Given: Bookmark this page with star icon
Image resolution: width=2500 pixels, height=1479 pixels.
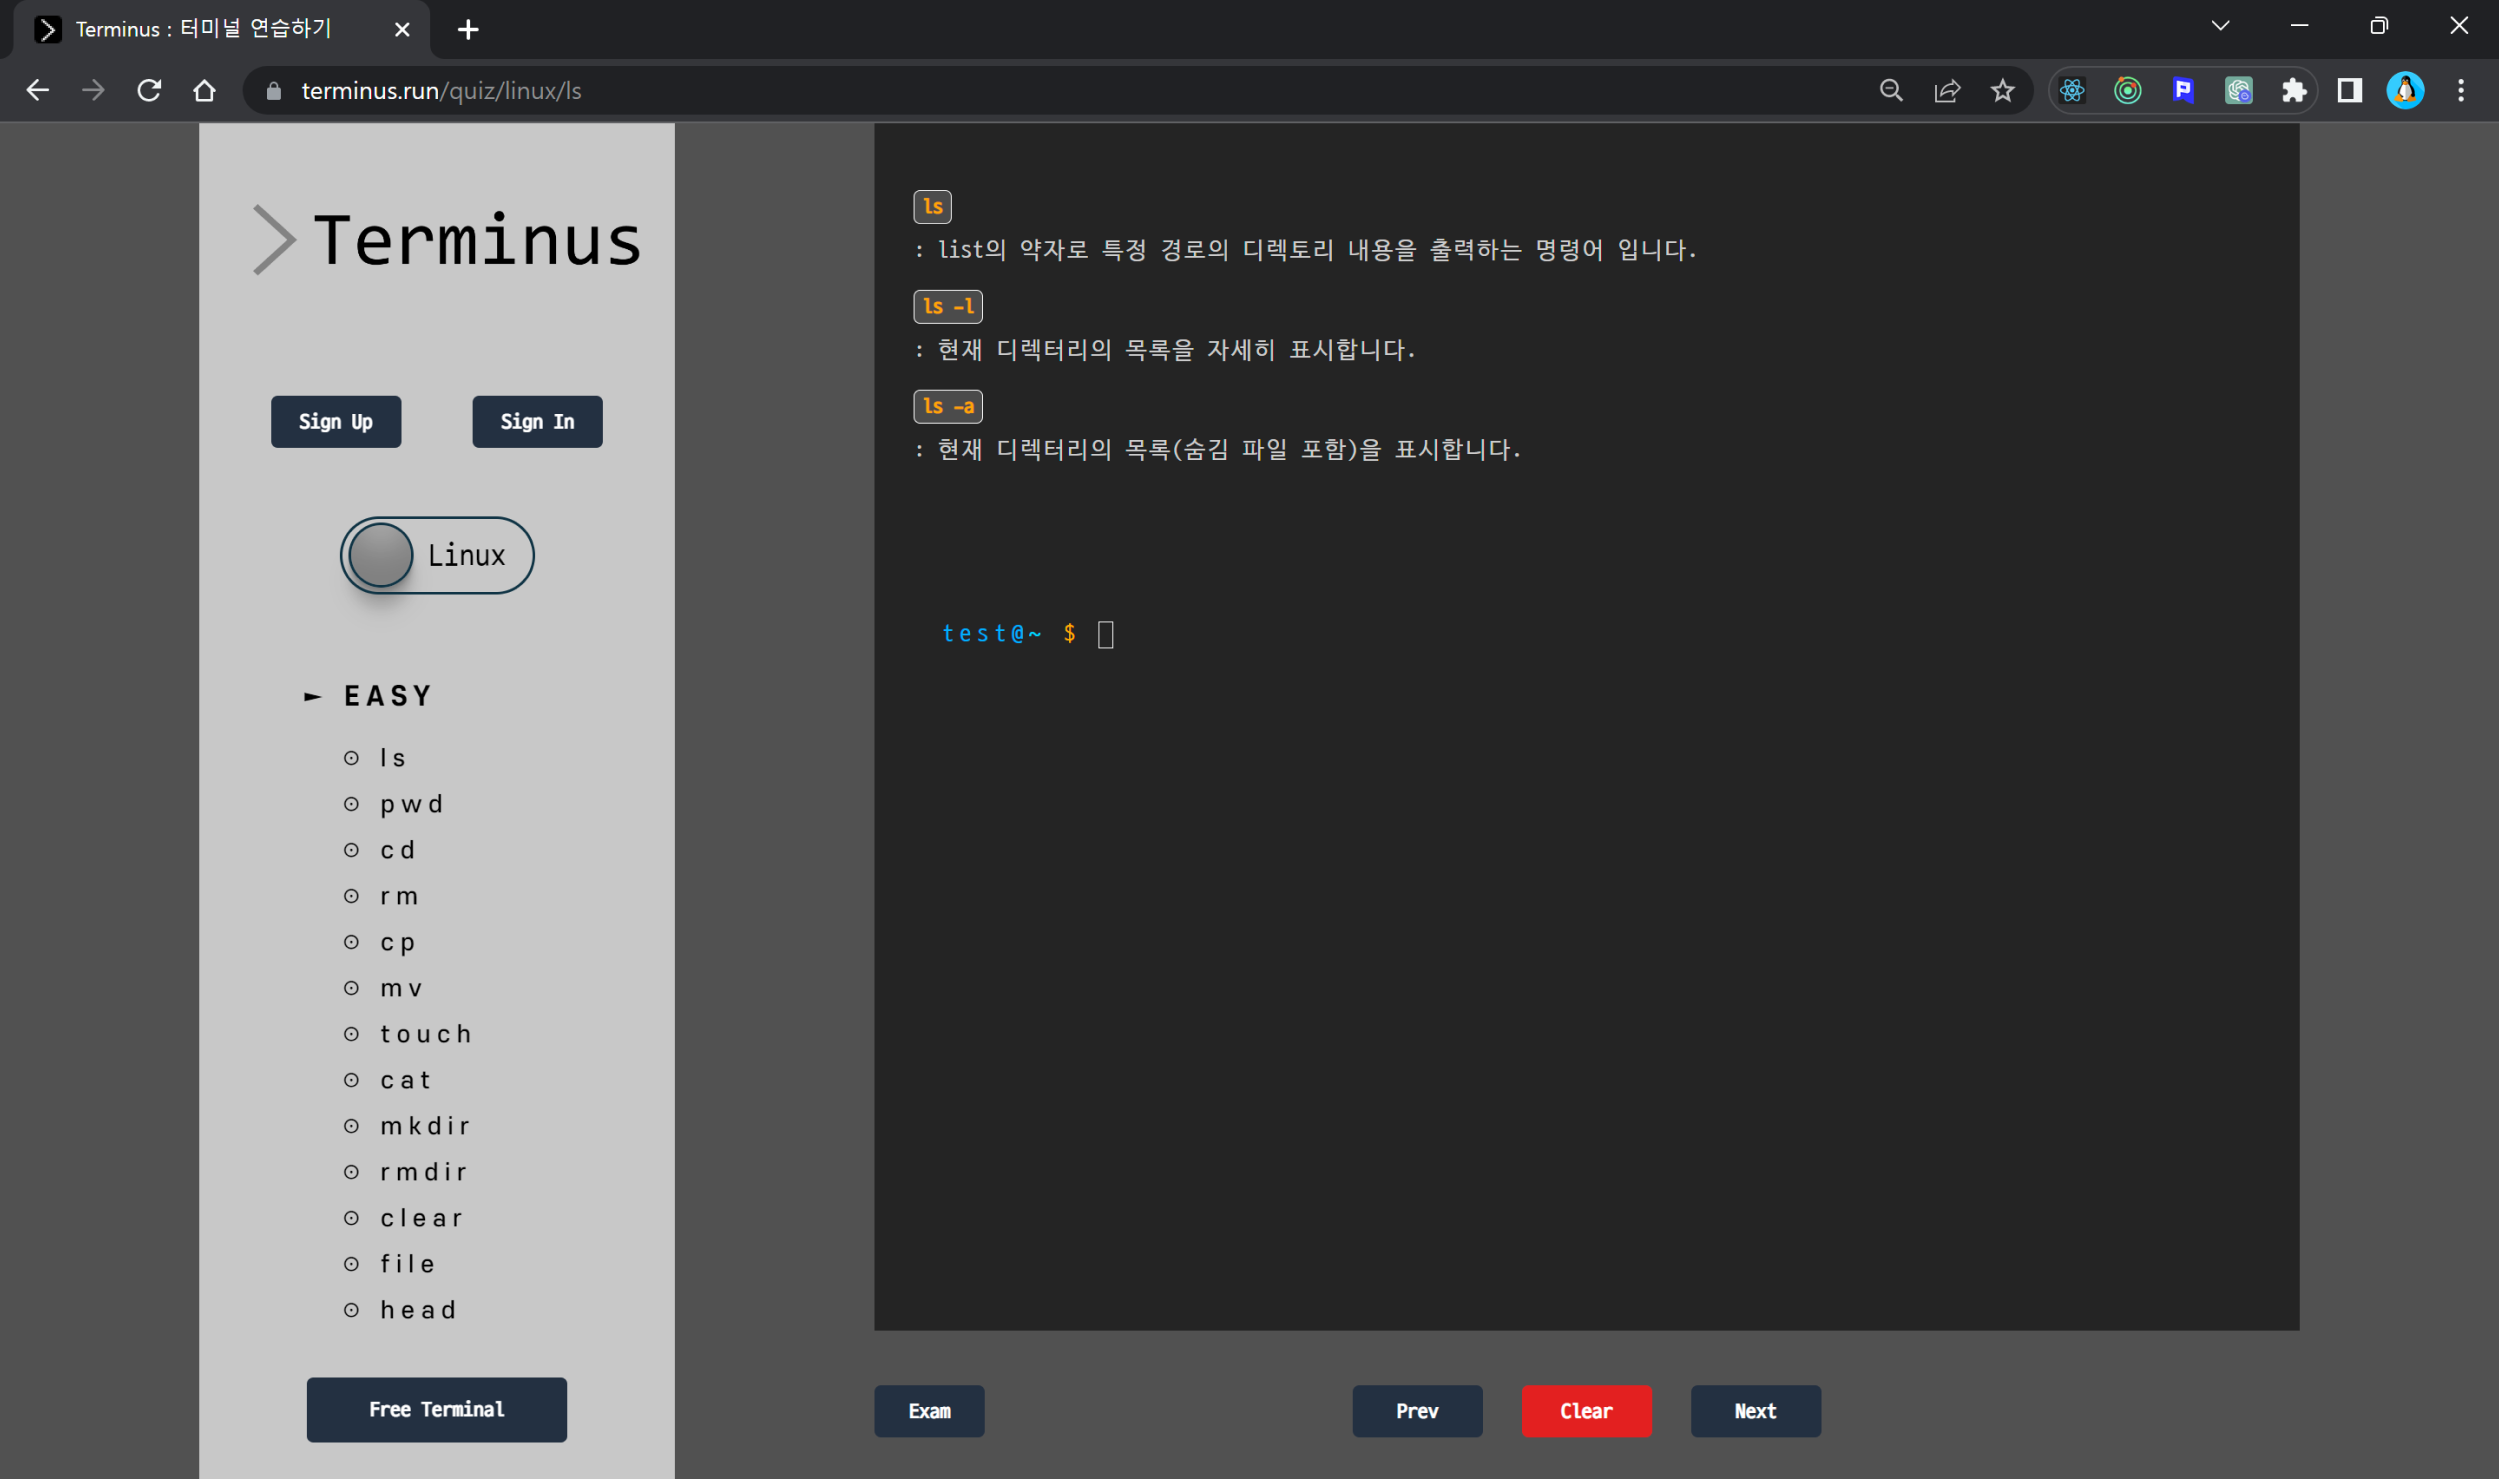Looking at the screenshot, I should tap(2002, 91).
